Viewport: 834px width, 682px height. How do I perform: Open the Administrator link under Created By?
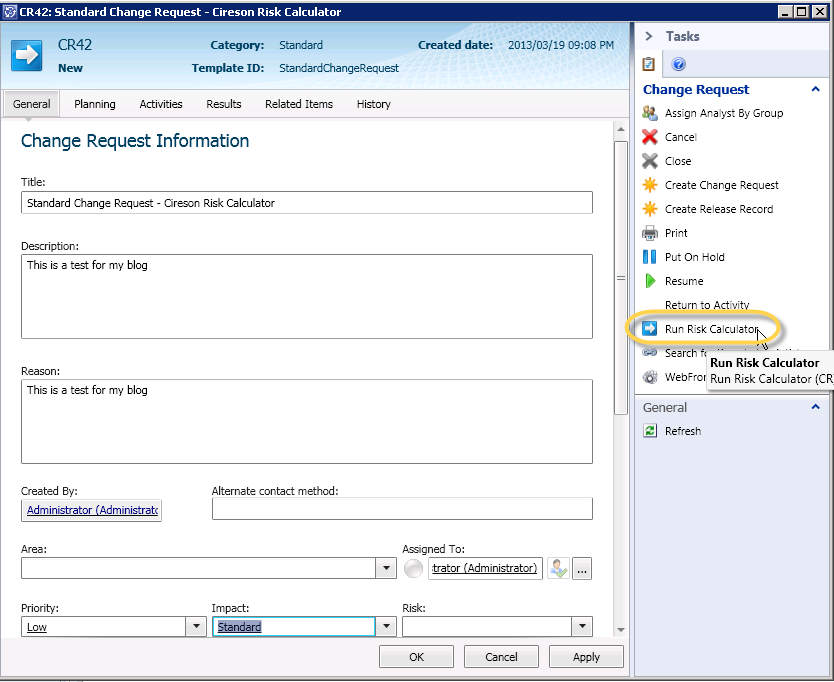coord(92,510)
